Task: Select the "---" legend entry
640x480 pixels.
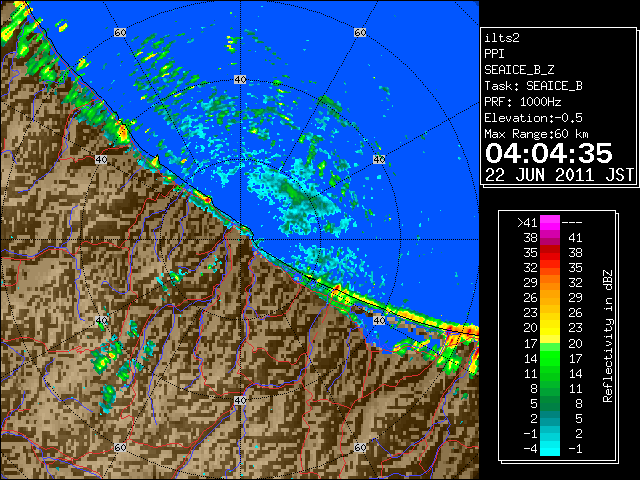Action: [x=572, y=222]
